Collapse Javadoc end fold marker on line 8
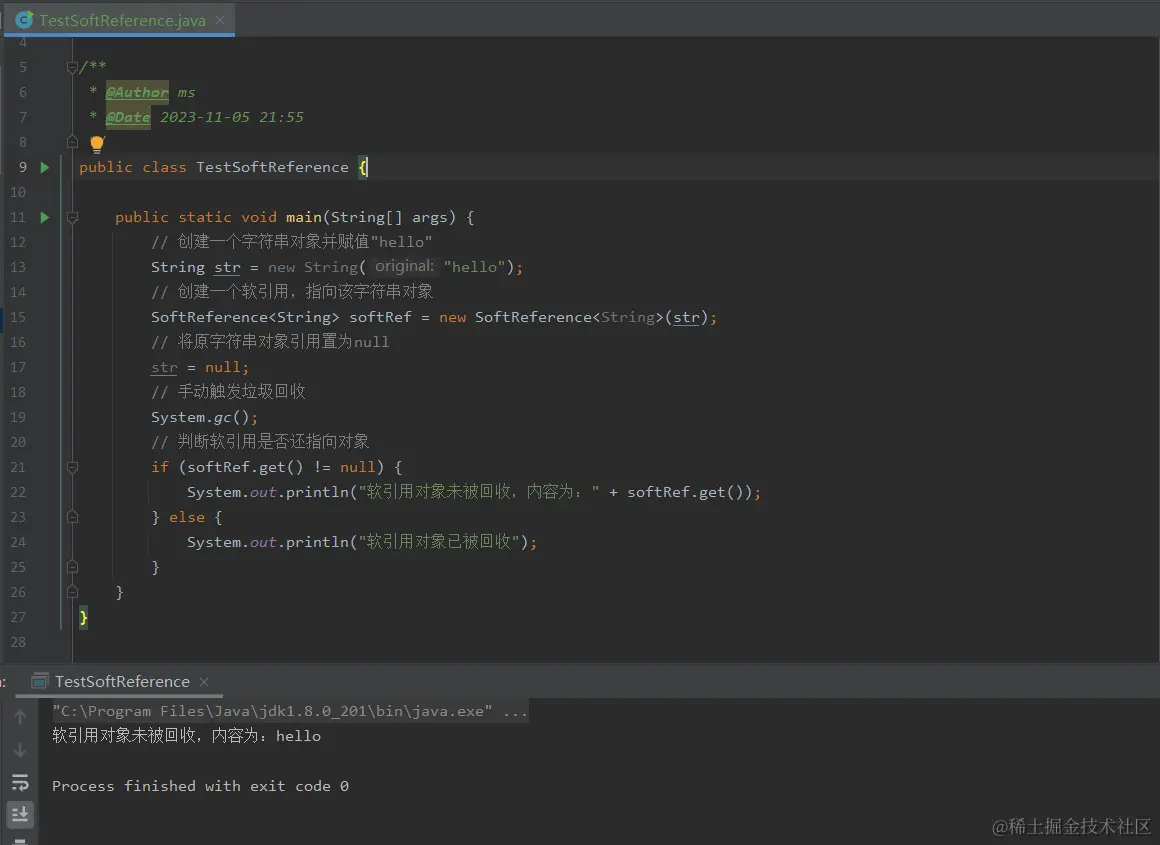Screen dimensions: 1160x845 click(x=72, y=142)
